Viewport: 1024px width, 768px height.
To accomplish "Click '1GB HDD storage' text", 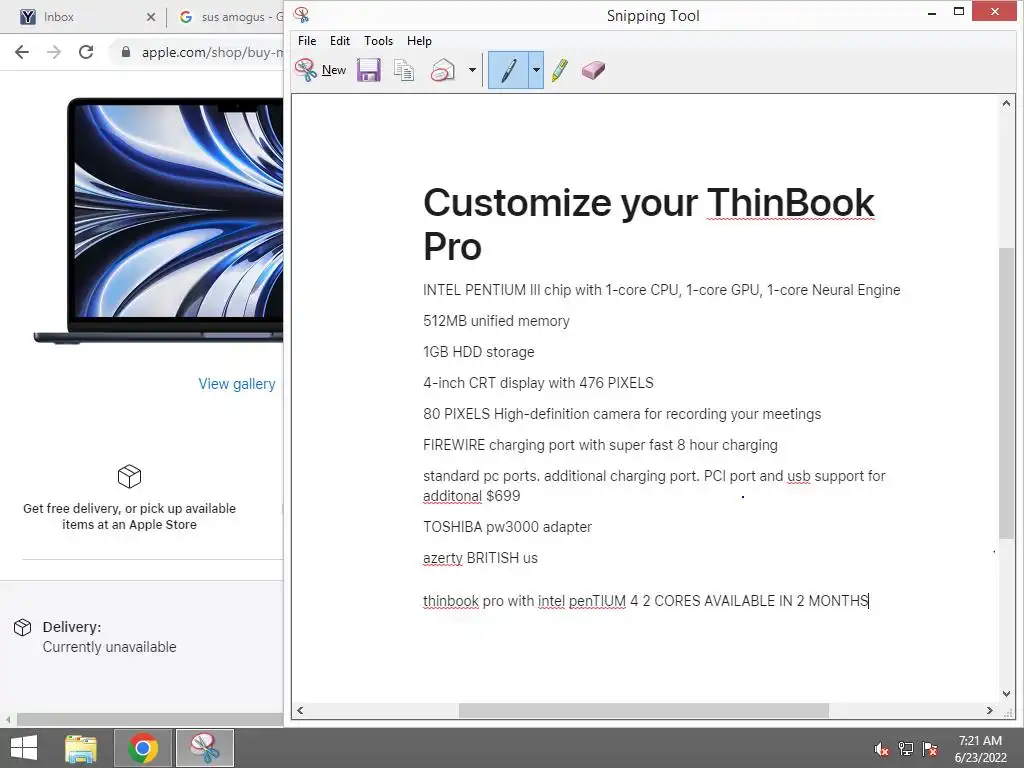I will coord(479,352).
